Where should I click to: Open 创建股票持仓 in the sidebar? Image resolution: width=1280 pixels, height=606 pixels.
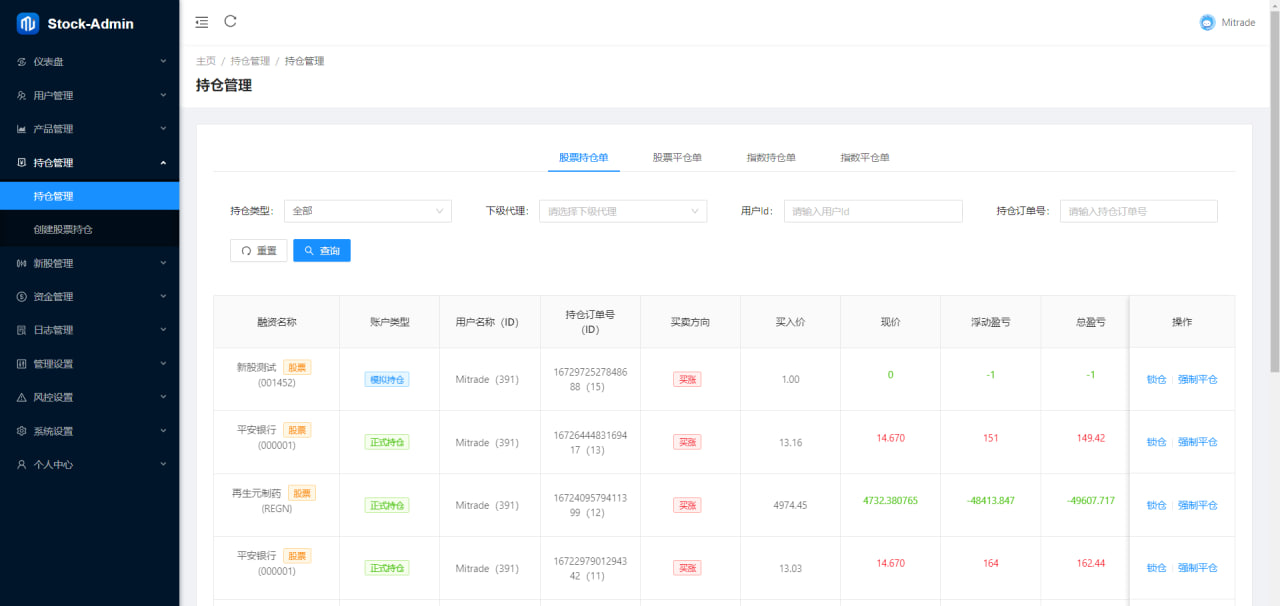click(x=63, y=230)
